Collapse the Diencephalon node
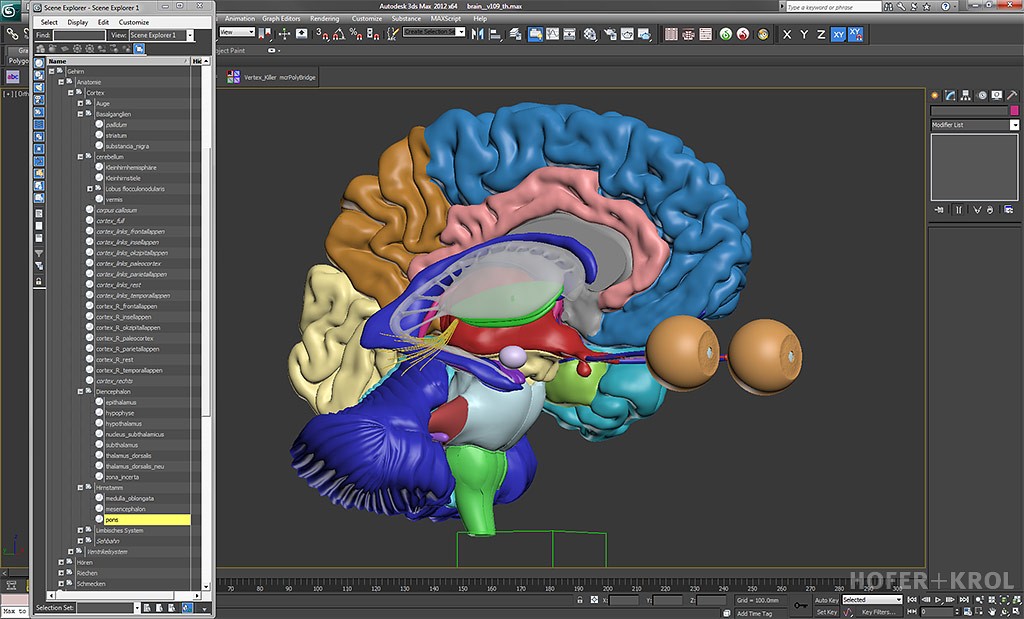The height and width of the screenshot is (619, 1024). tap(80, 392)
